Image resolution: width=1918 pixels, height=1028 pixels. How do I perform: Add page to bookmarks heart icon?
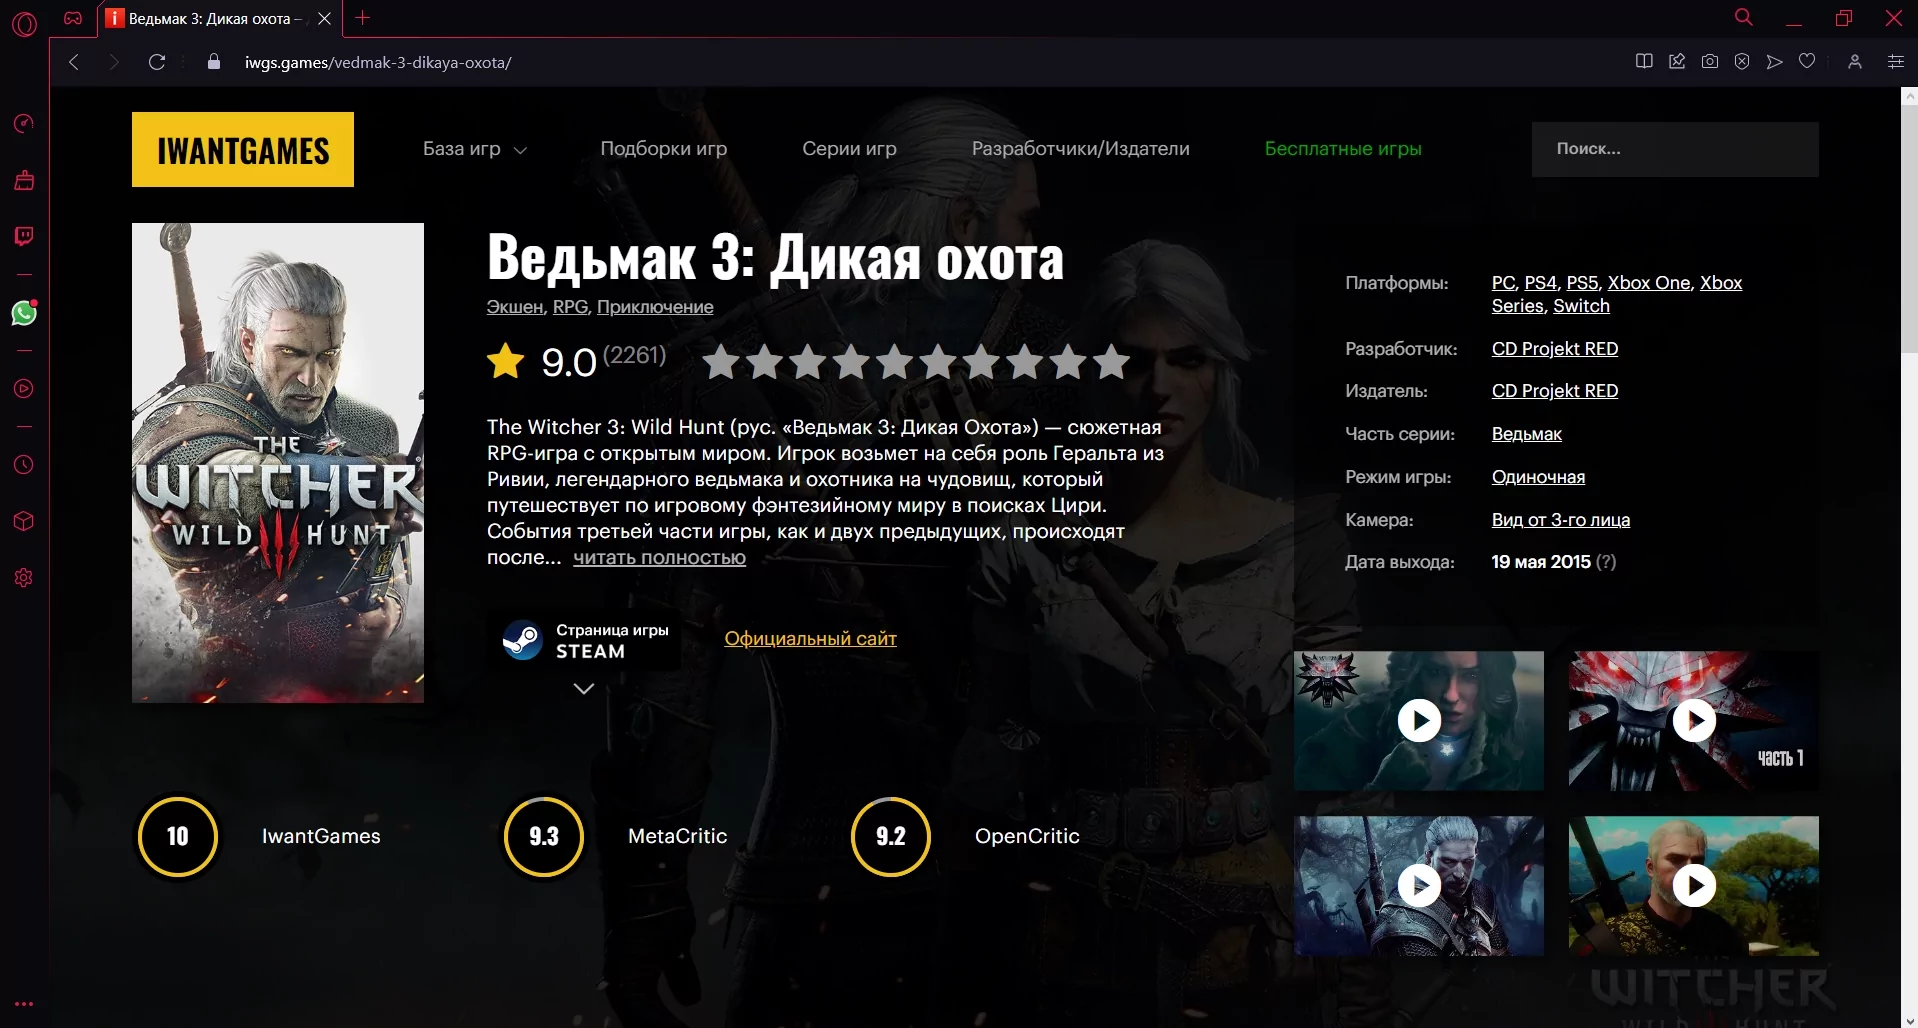[x=1807, y=62]
